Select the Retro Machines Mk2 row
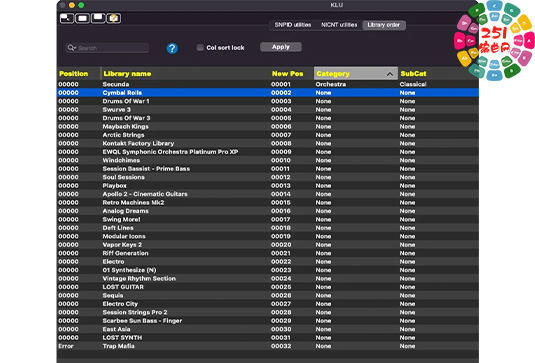535x363 pixels. coord(268,203)
